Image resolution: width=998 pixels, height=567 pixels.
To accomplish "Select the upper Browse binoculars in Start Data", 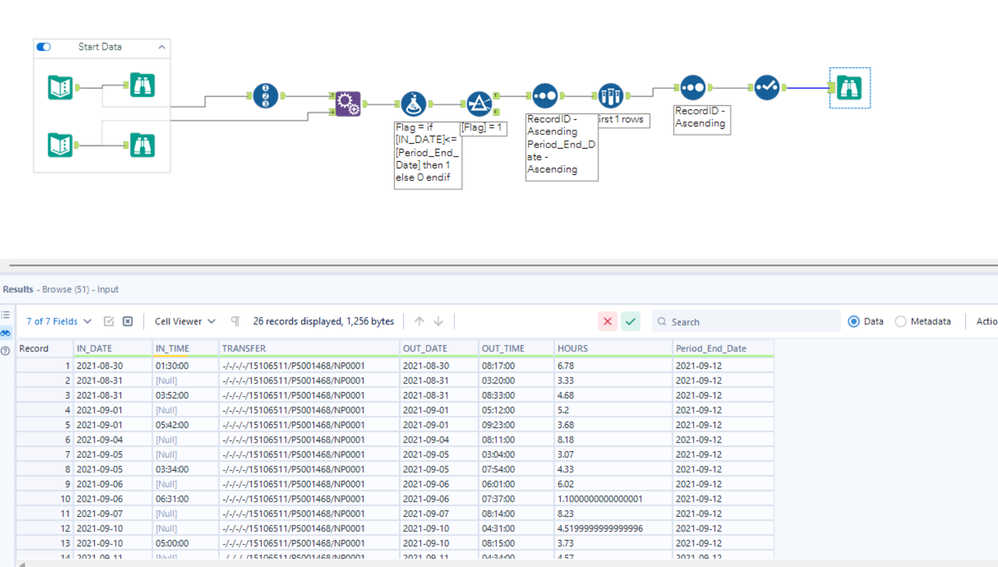I will coord(142,85).
